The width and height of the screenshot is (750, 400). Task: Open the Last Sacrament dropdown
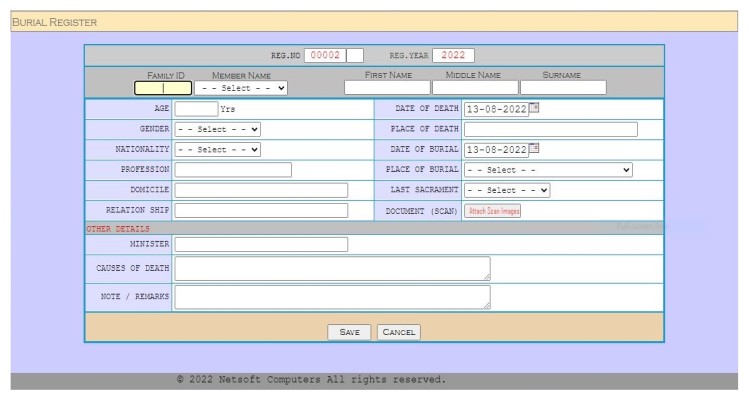click(507, 190)
